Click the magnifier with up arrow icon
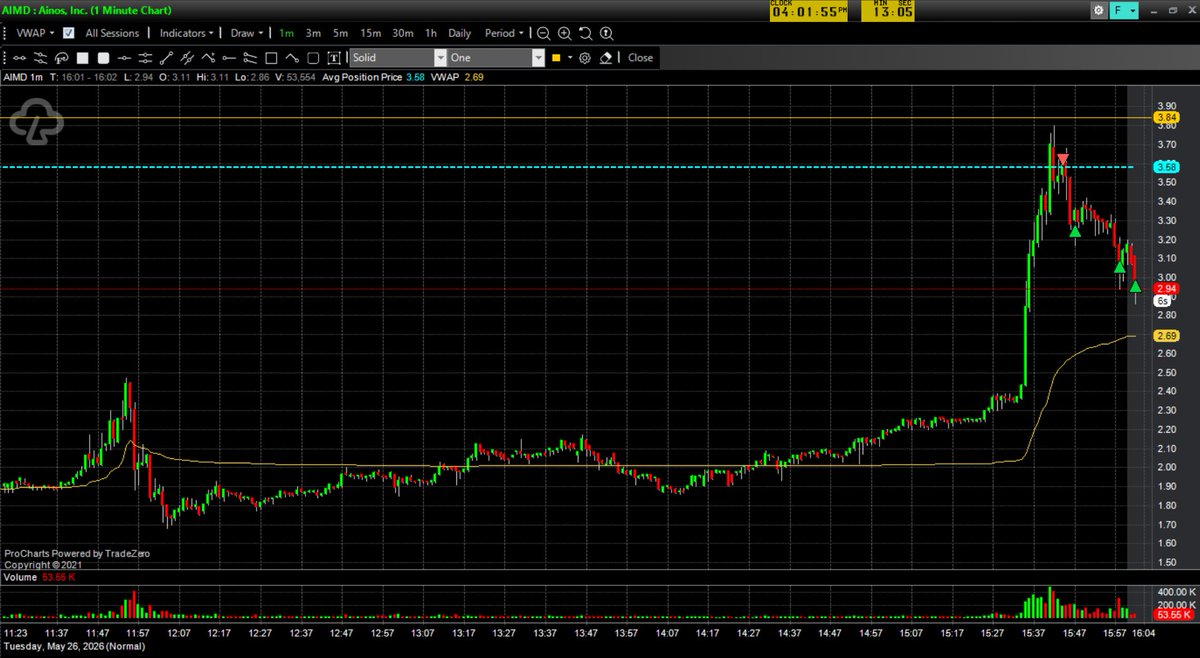1200x658 pixels. coord(607,33)
